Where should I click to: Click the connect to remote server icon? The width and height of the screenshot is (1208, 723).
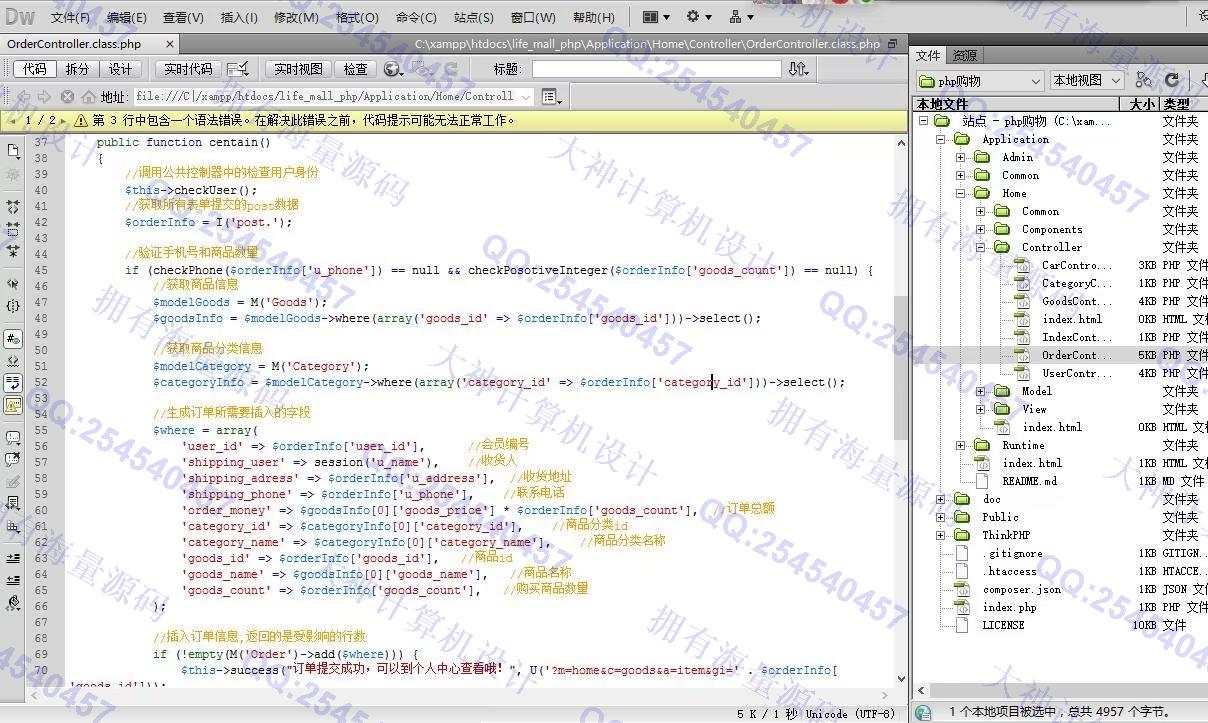tap(1144, 80)
